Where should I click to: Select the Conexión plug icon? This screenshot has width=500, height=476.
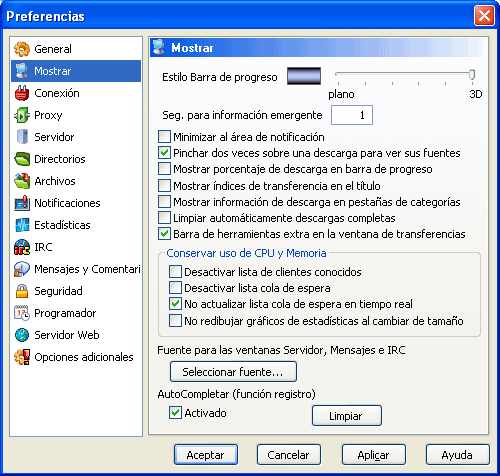(22, 93)
